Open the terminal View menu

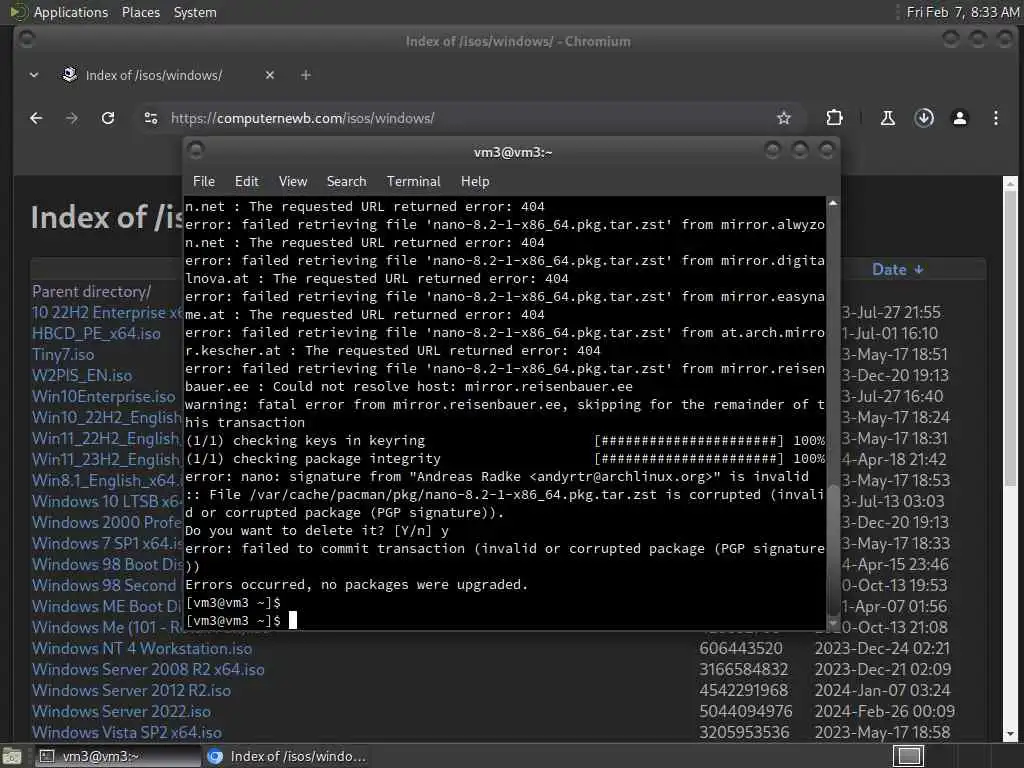click(293, 182)
